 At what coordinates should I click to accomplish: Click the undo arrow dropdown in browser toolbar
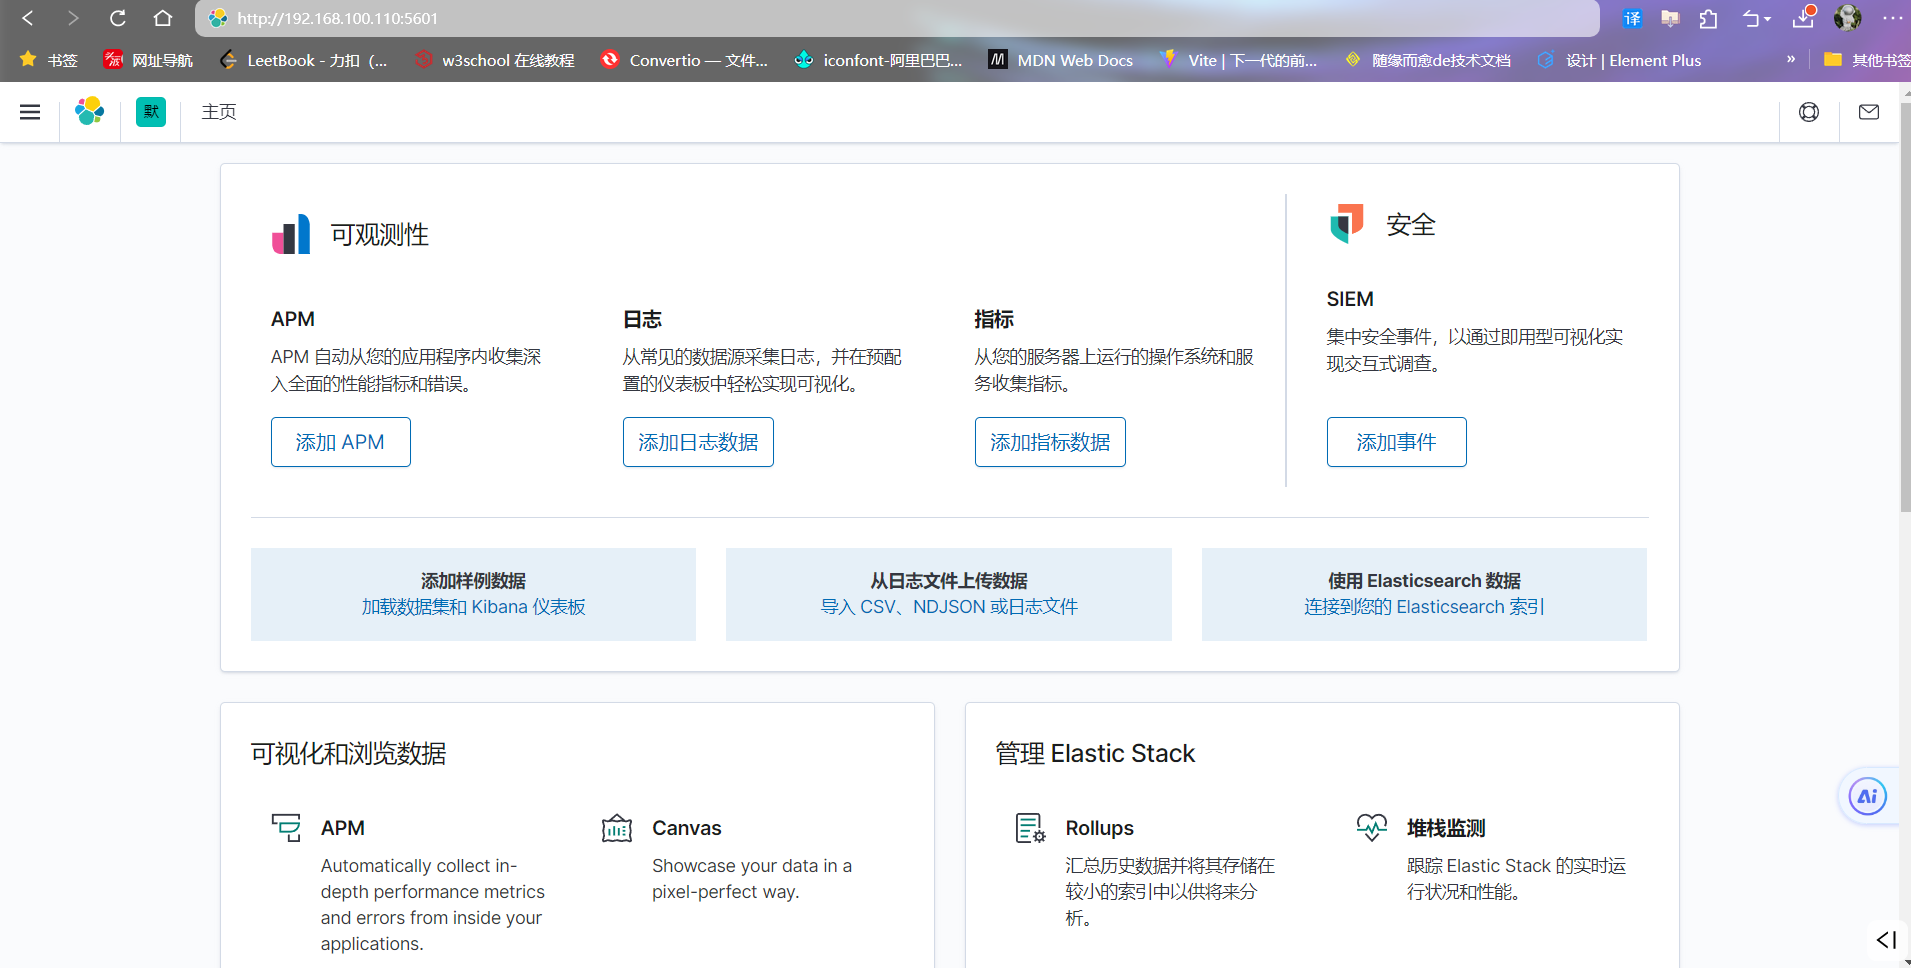coord(1756,18)
